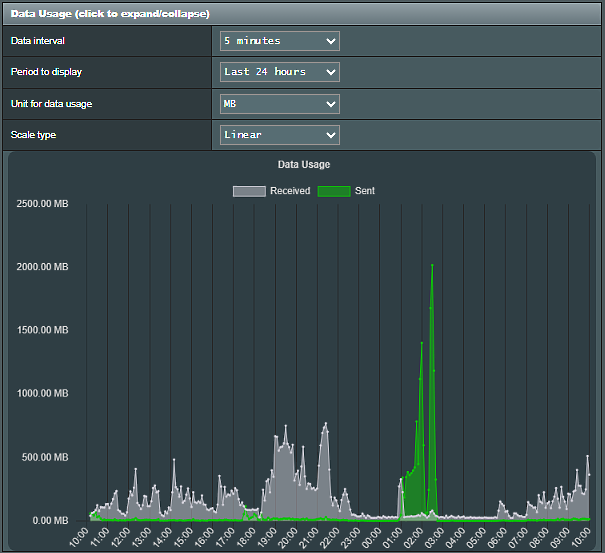The height and width of the screenshot is (553, 605).
Task: Click the Data Usage chart title
Action: [304, 164]
